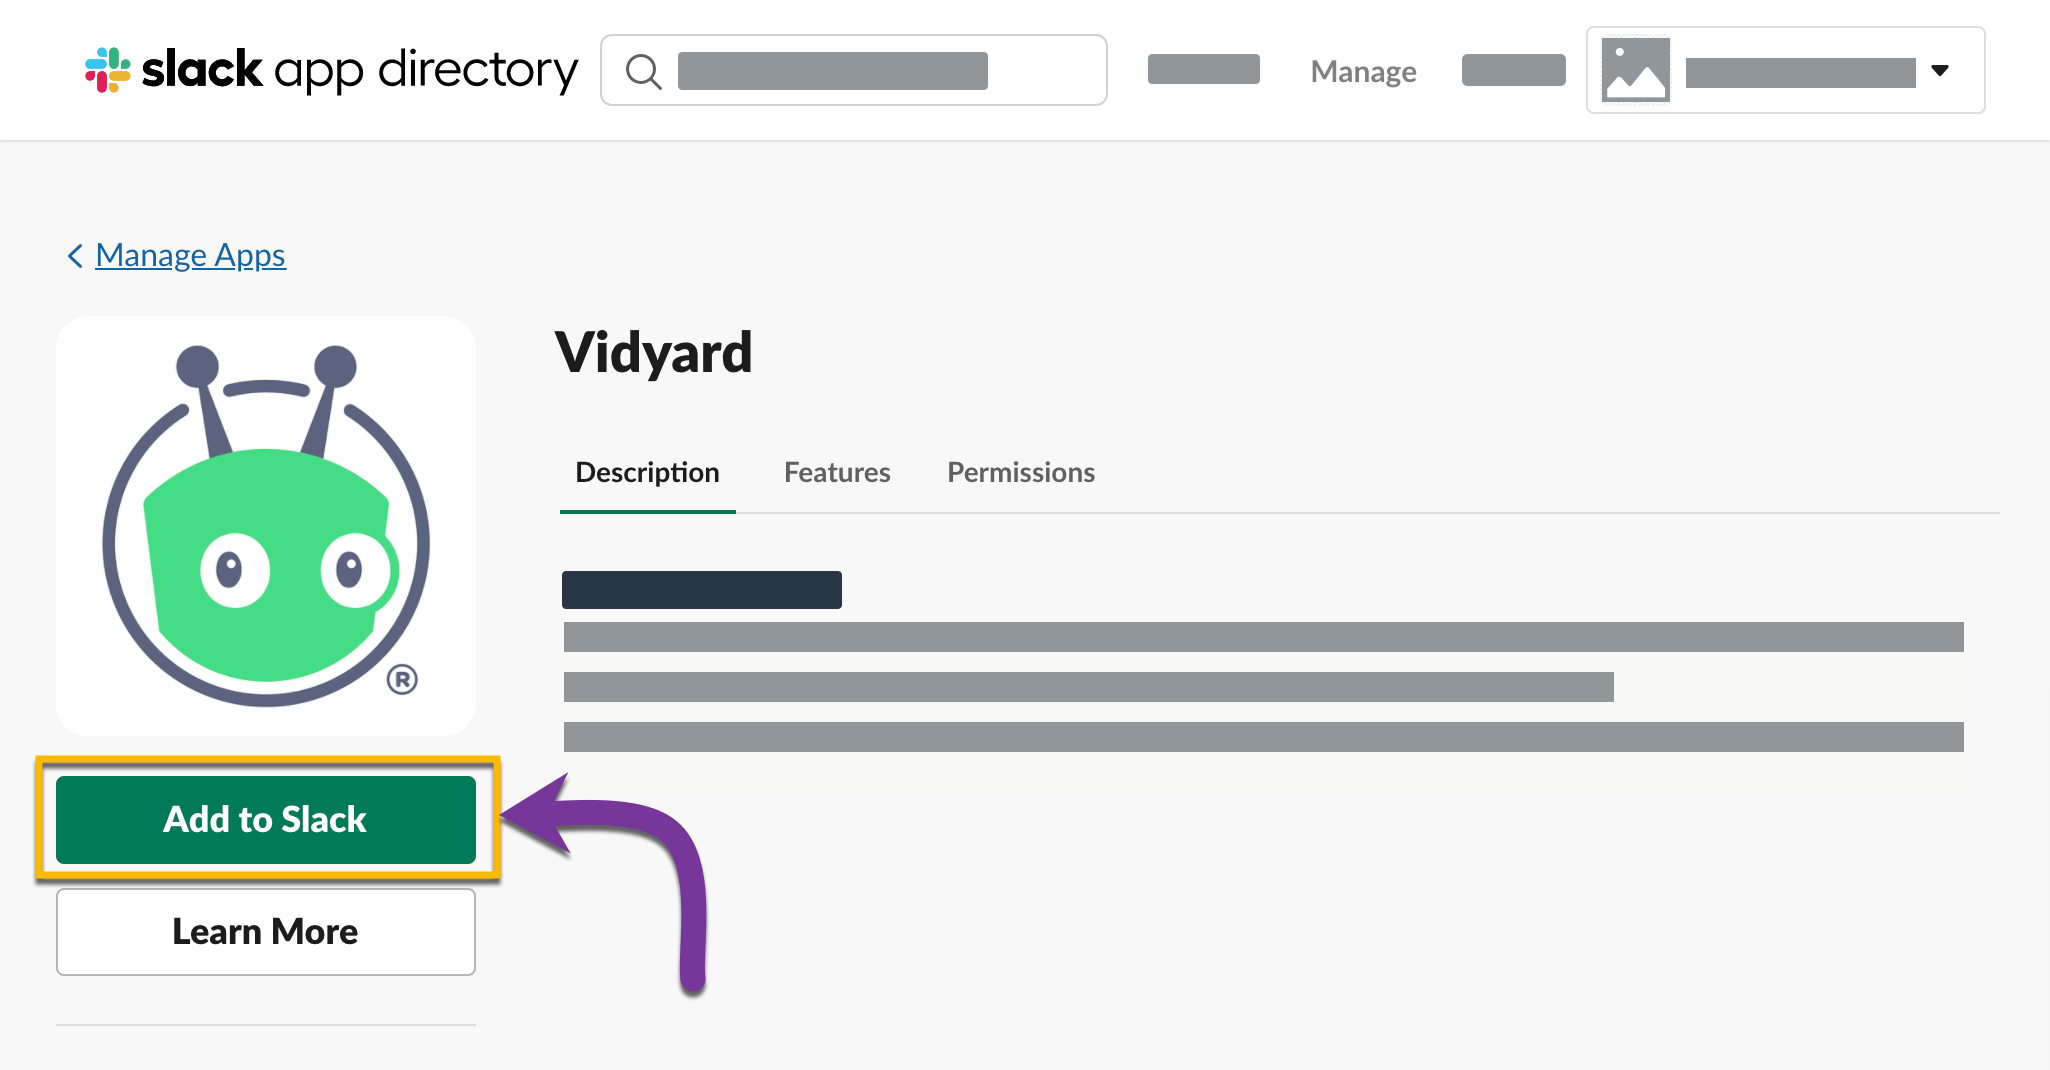
Task: Click the redacted nav item right of Manage
Action: (x=1514, y=70)
